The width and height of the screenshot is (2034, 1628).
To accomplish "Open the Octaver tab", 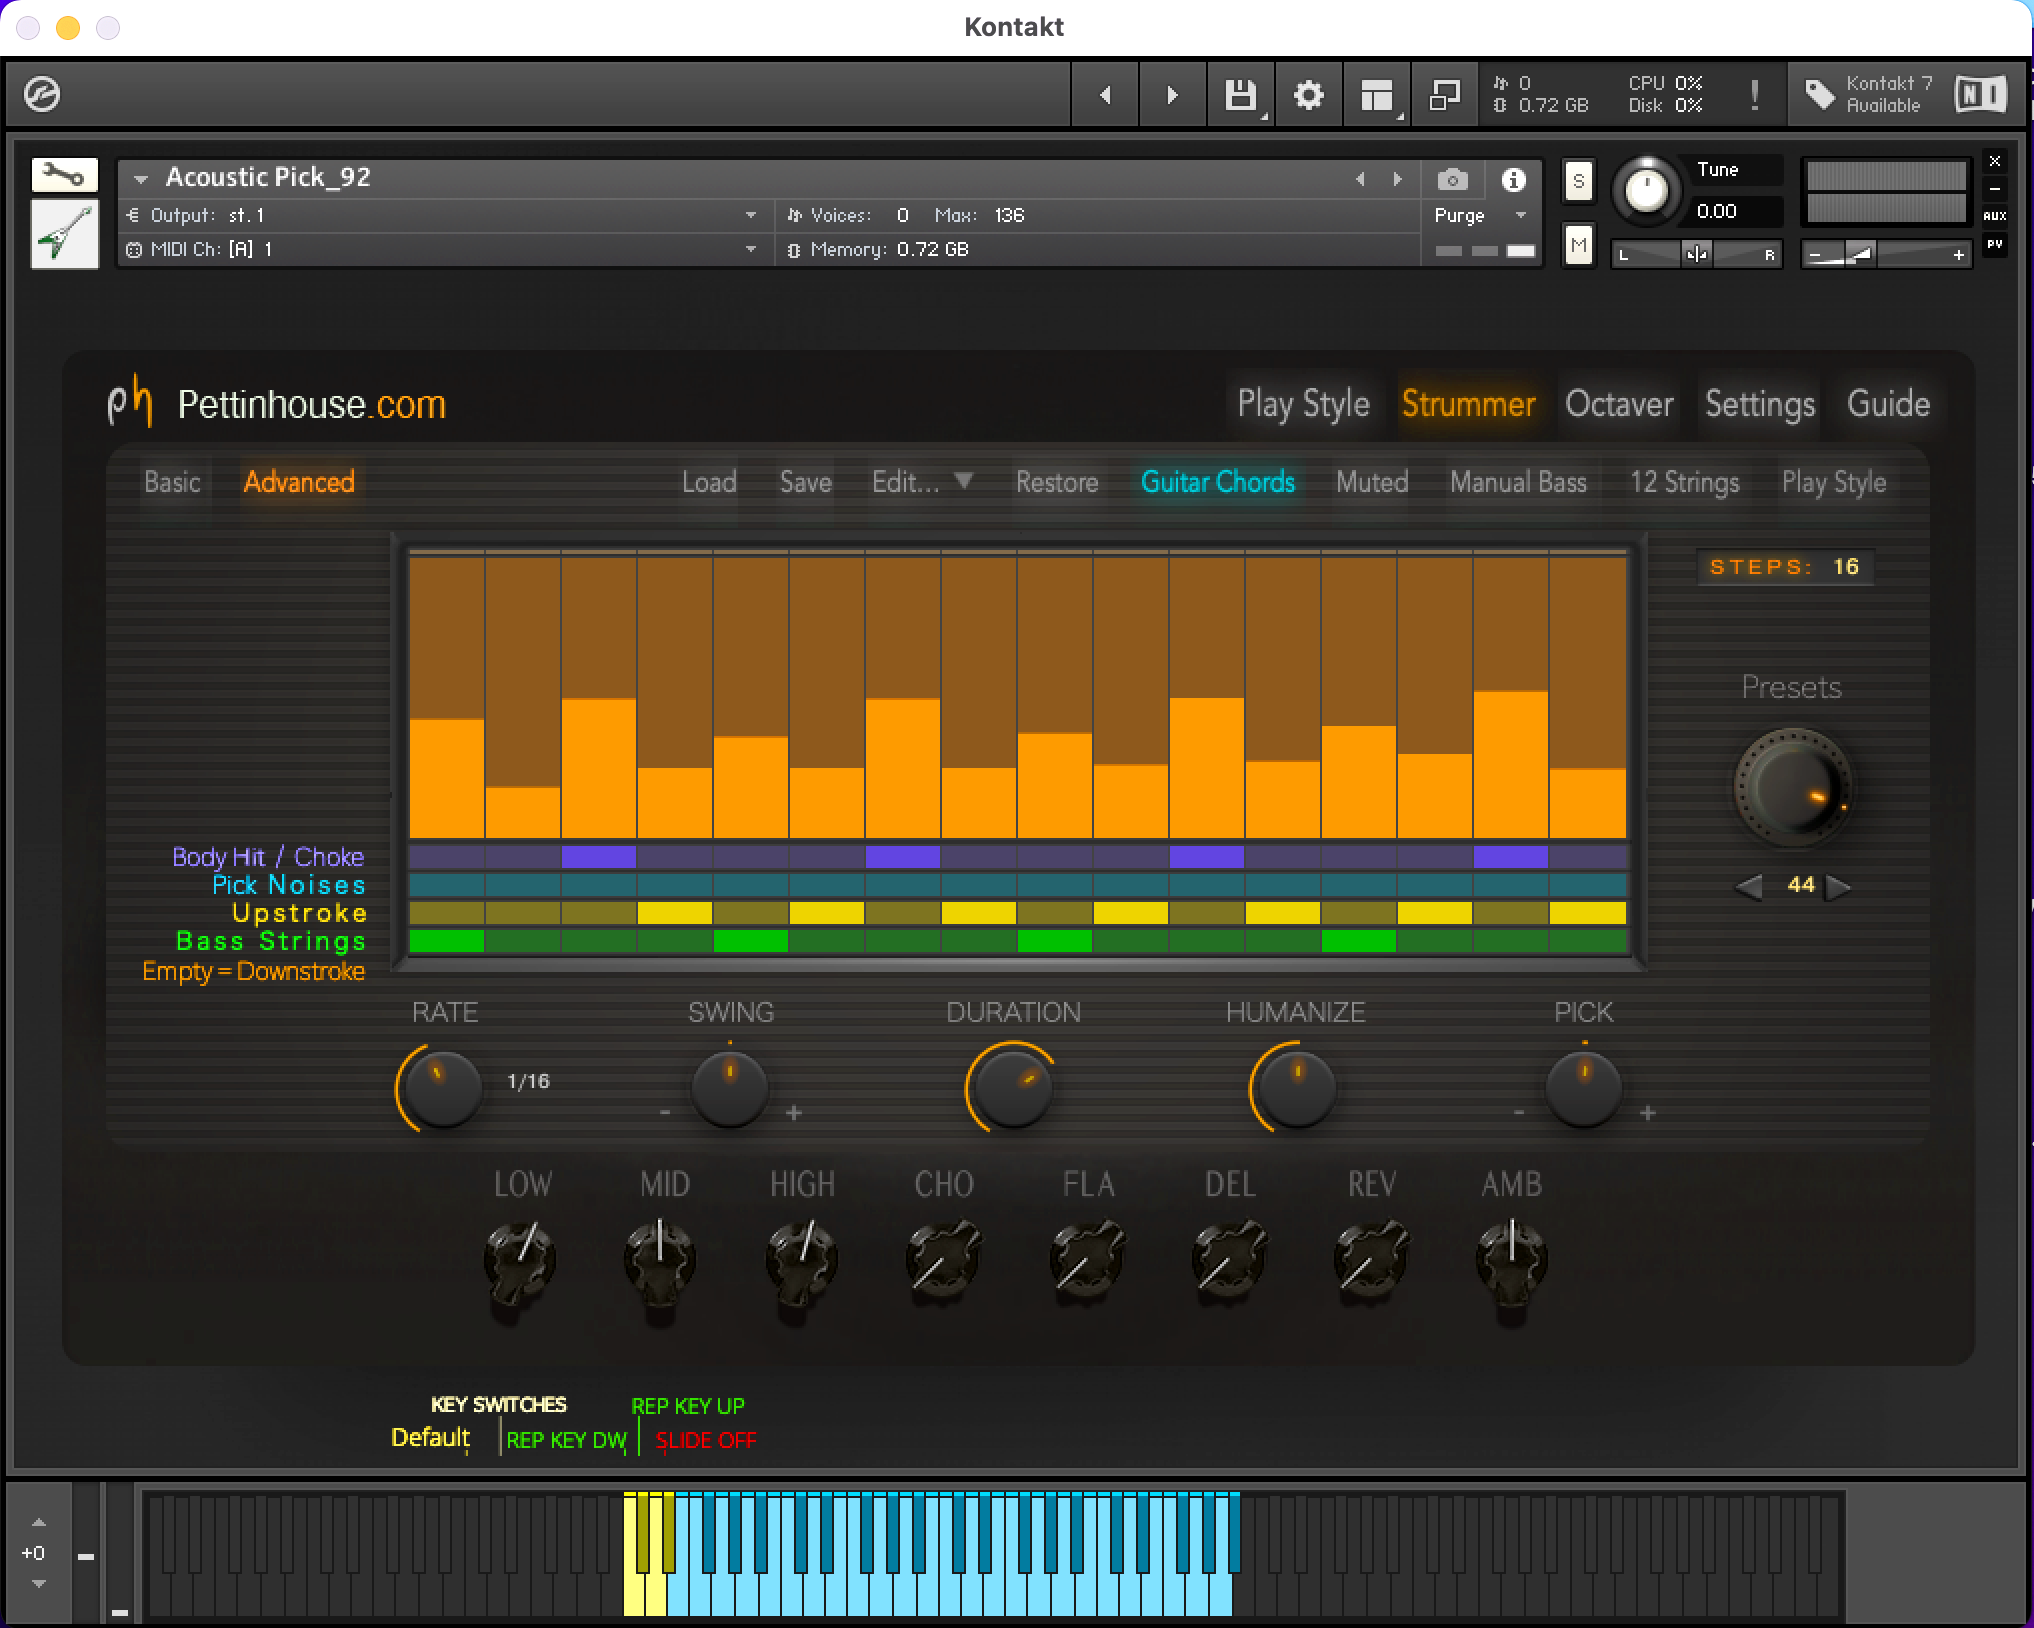I will (x=1619, y=404).
